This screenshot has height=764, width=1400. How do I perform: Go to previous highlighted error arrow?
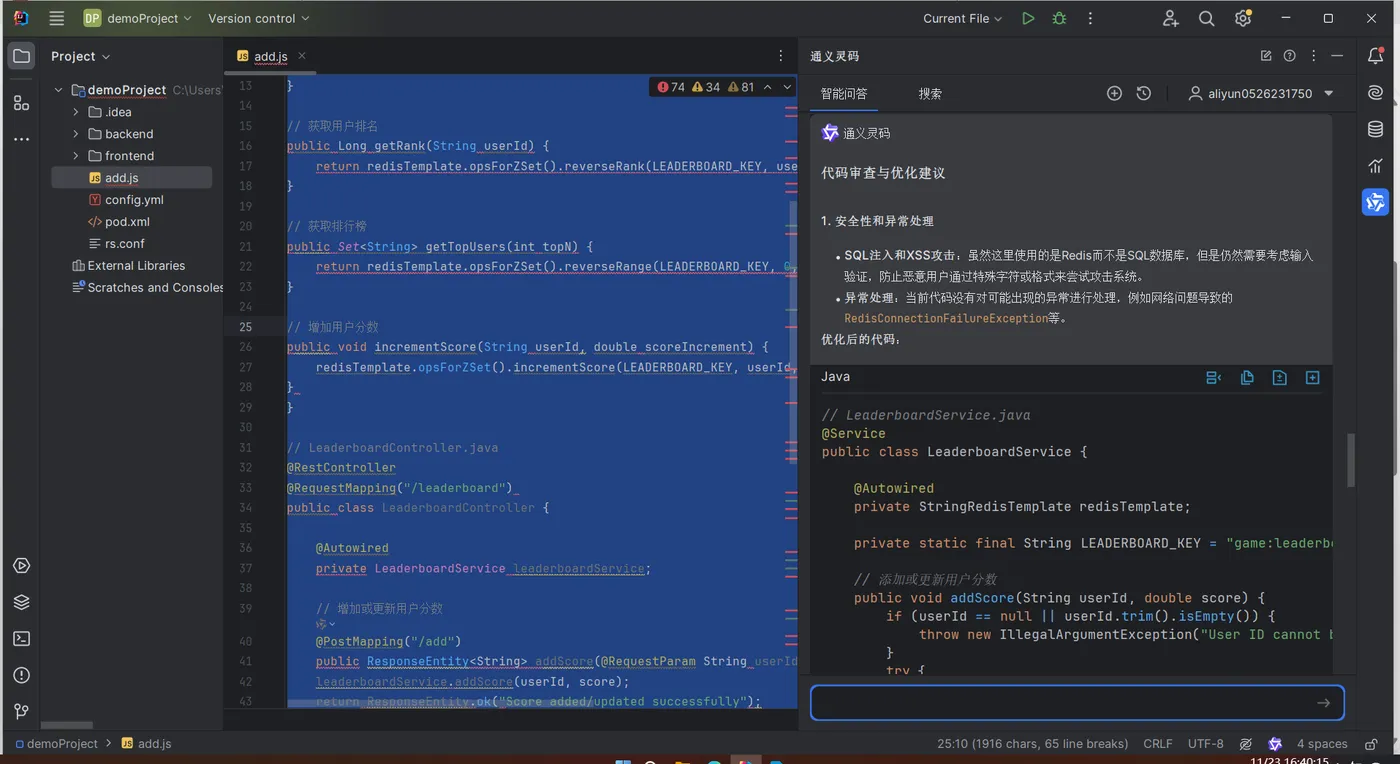[x=768, y=87]
